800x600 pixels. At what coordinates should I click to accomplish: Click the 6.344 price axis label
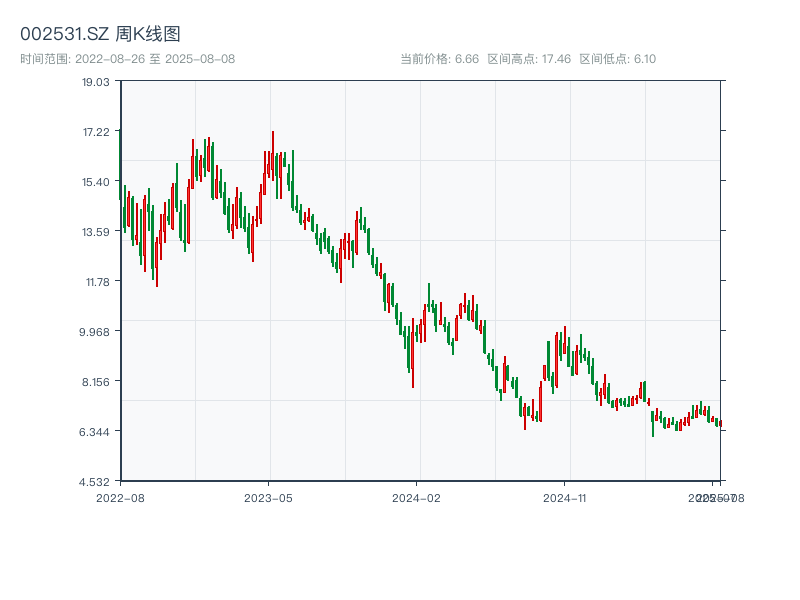tap(96, 432)
